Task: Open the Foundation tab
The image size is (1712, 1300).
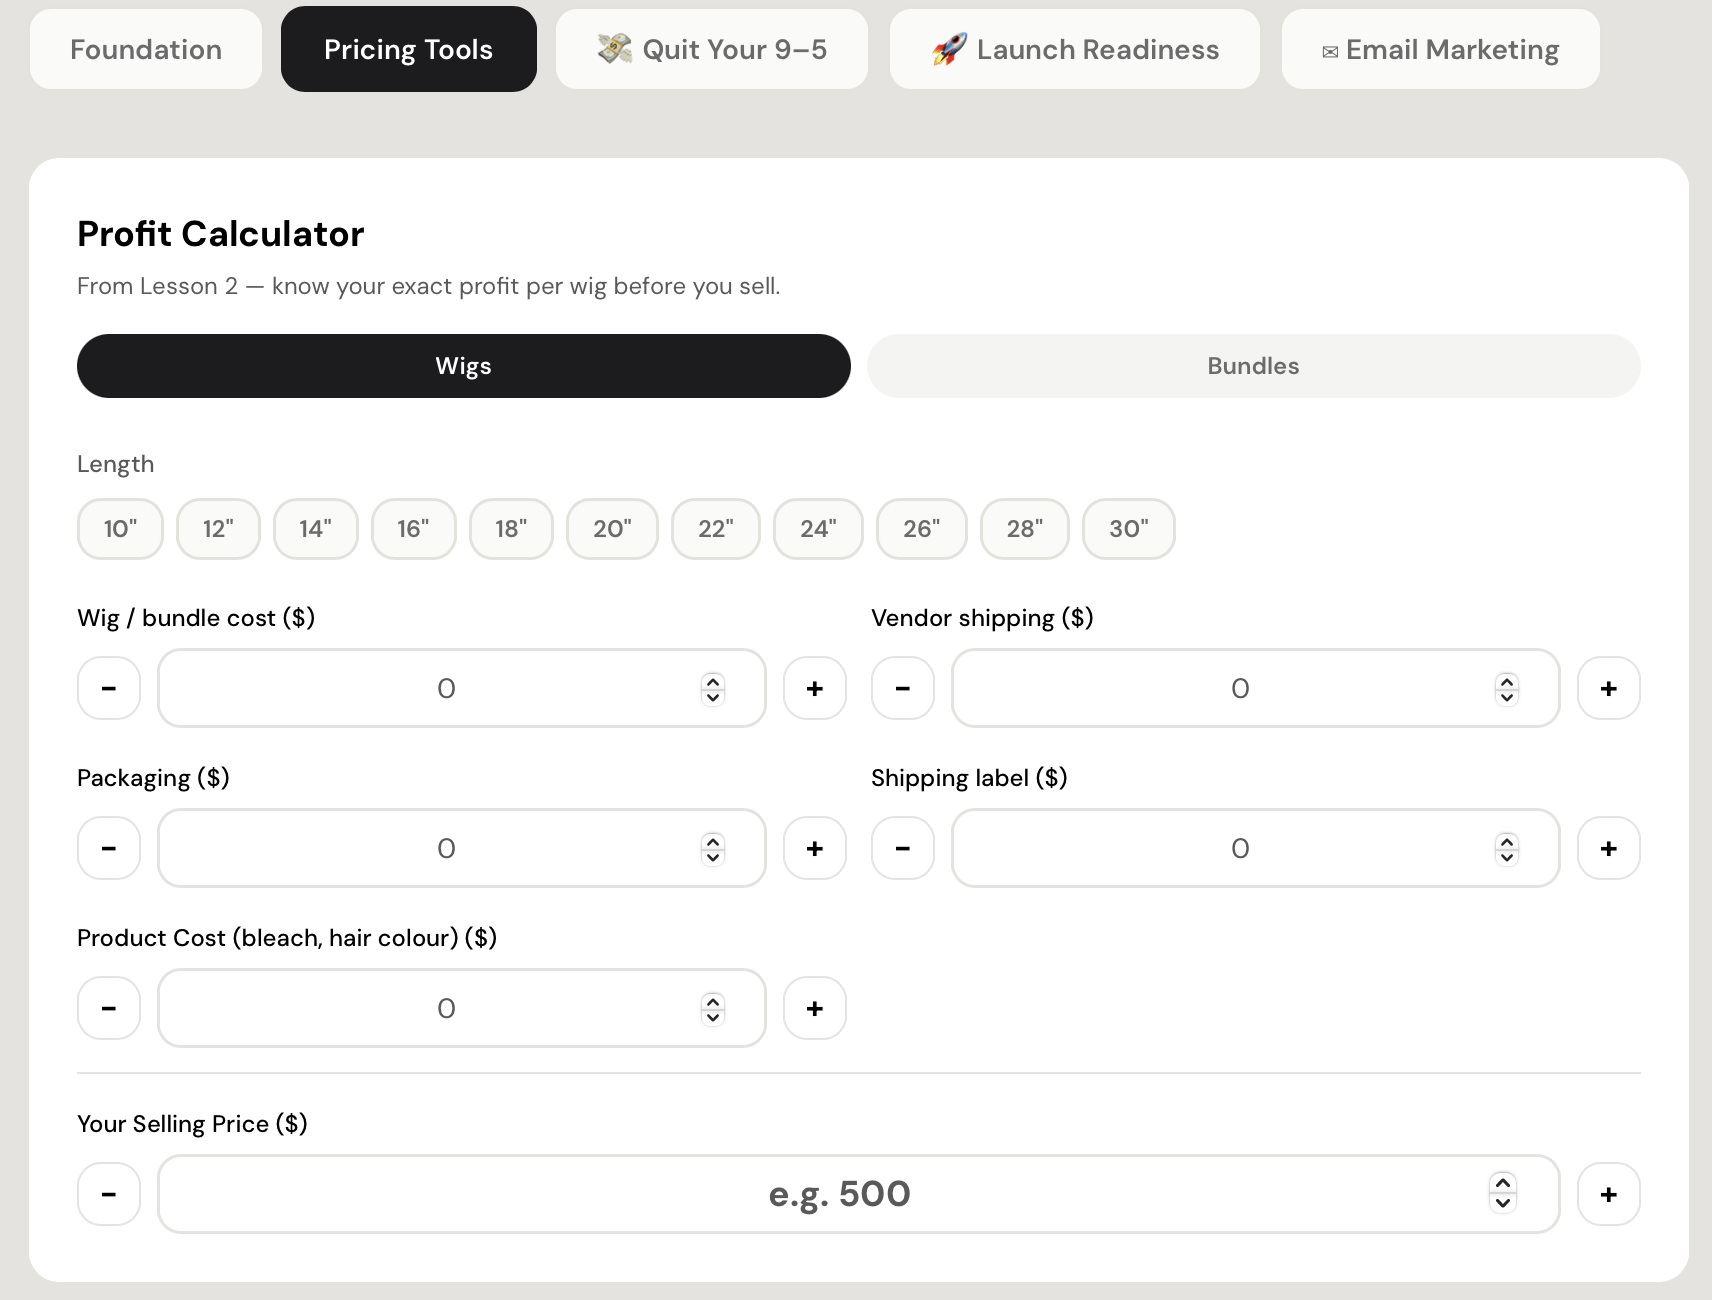Action: (x=146, y=49)
